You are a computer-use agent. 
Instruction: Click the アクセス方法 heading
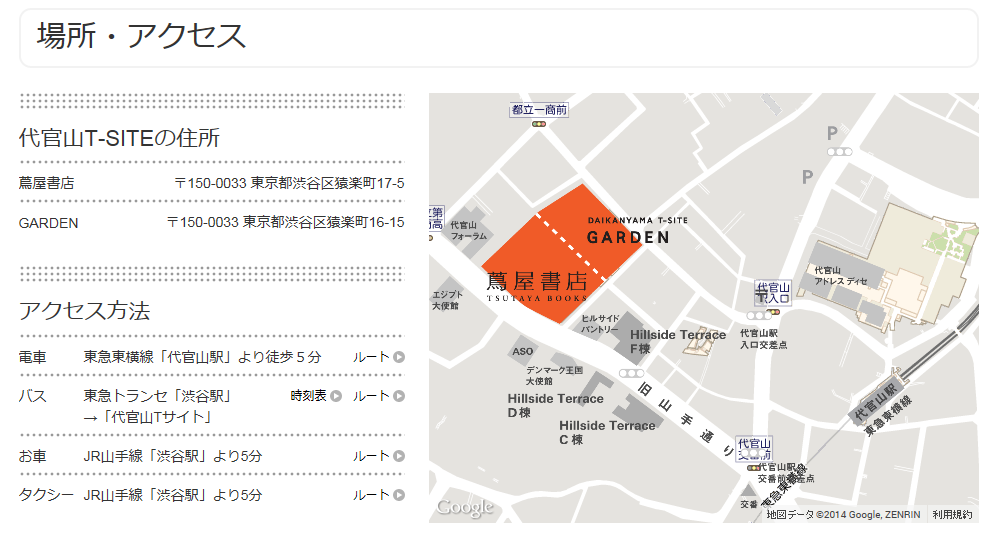pos(85,310)
